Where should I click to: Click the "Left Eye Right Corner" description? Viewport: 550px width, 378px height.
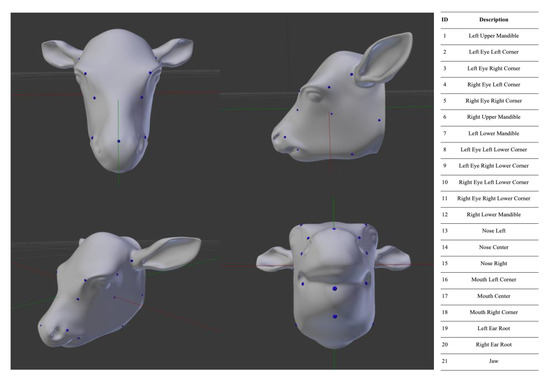(x=494, y=68)
